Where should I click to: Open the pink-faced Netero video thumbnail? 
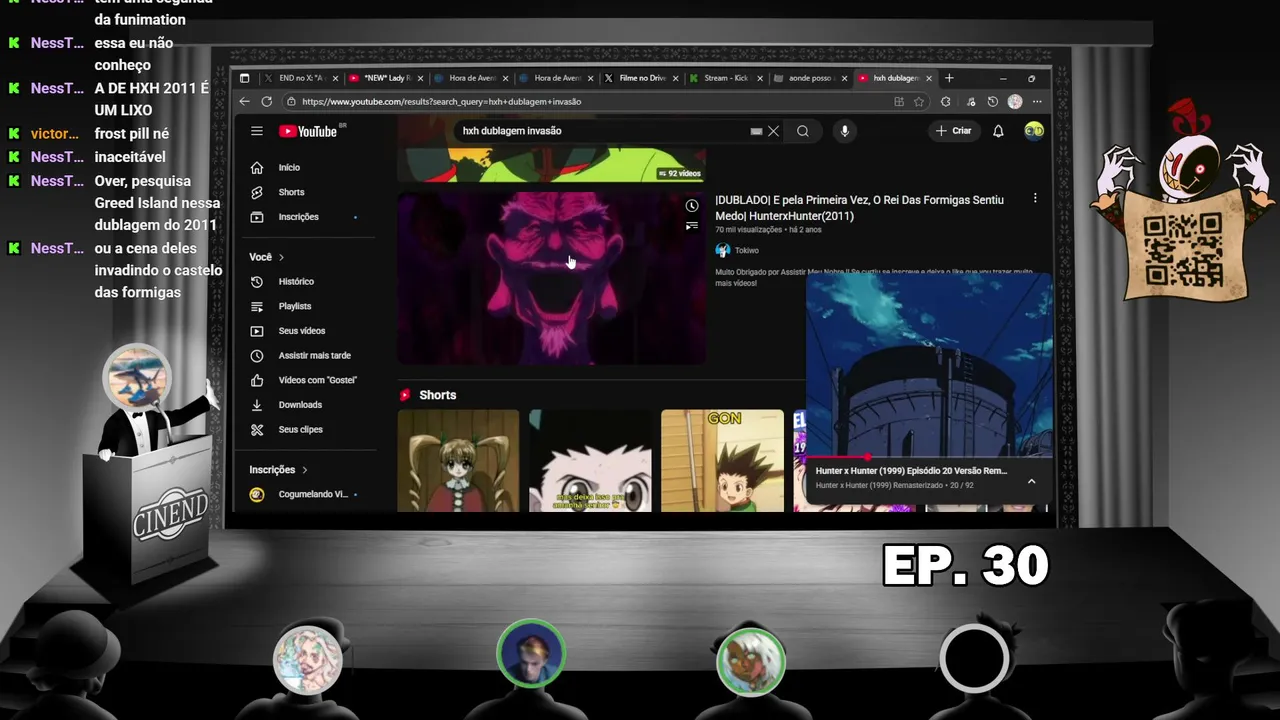click(551, 278)
